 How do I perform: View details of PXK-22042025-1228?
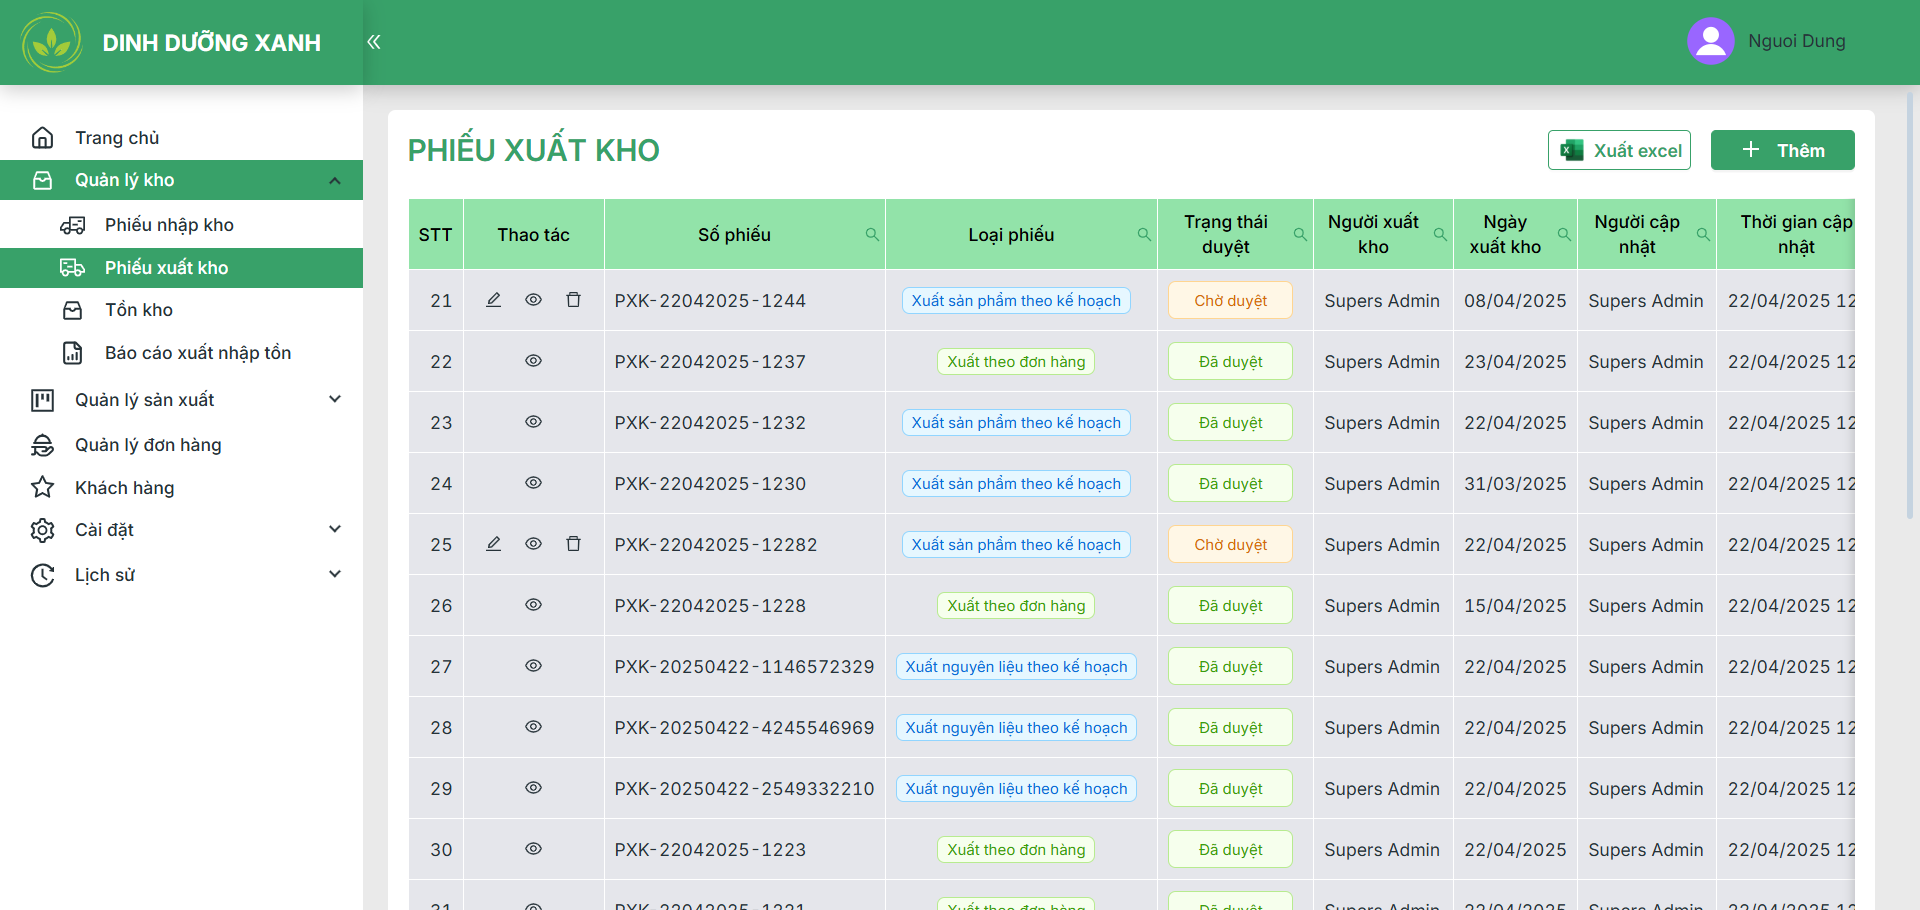coord(533,605)
